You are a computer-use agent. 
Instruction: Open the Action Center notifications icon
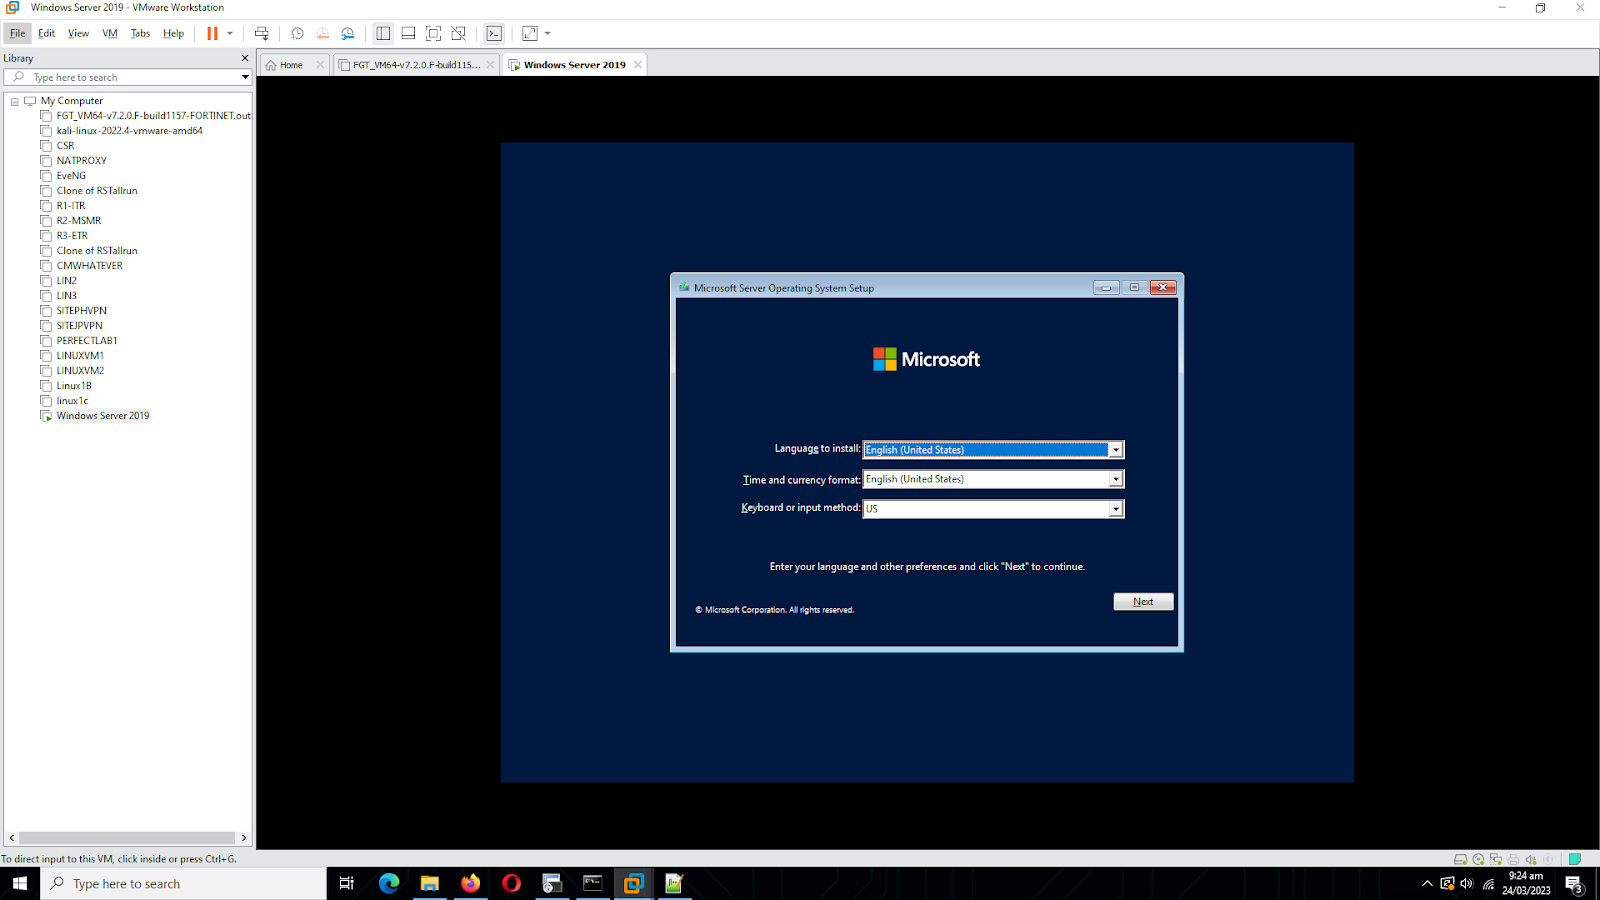[1574, 884]
